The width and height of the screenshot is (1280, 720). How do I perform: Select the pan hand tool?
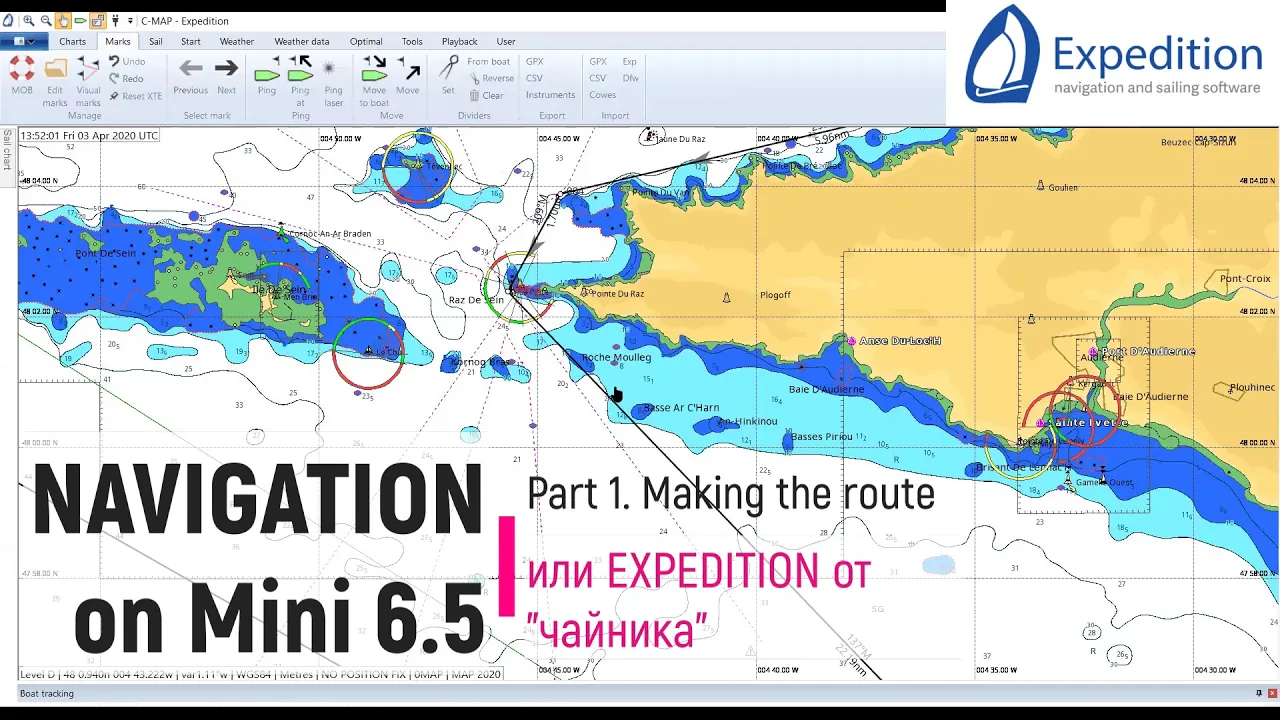click(63, 20)
